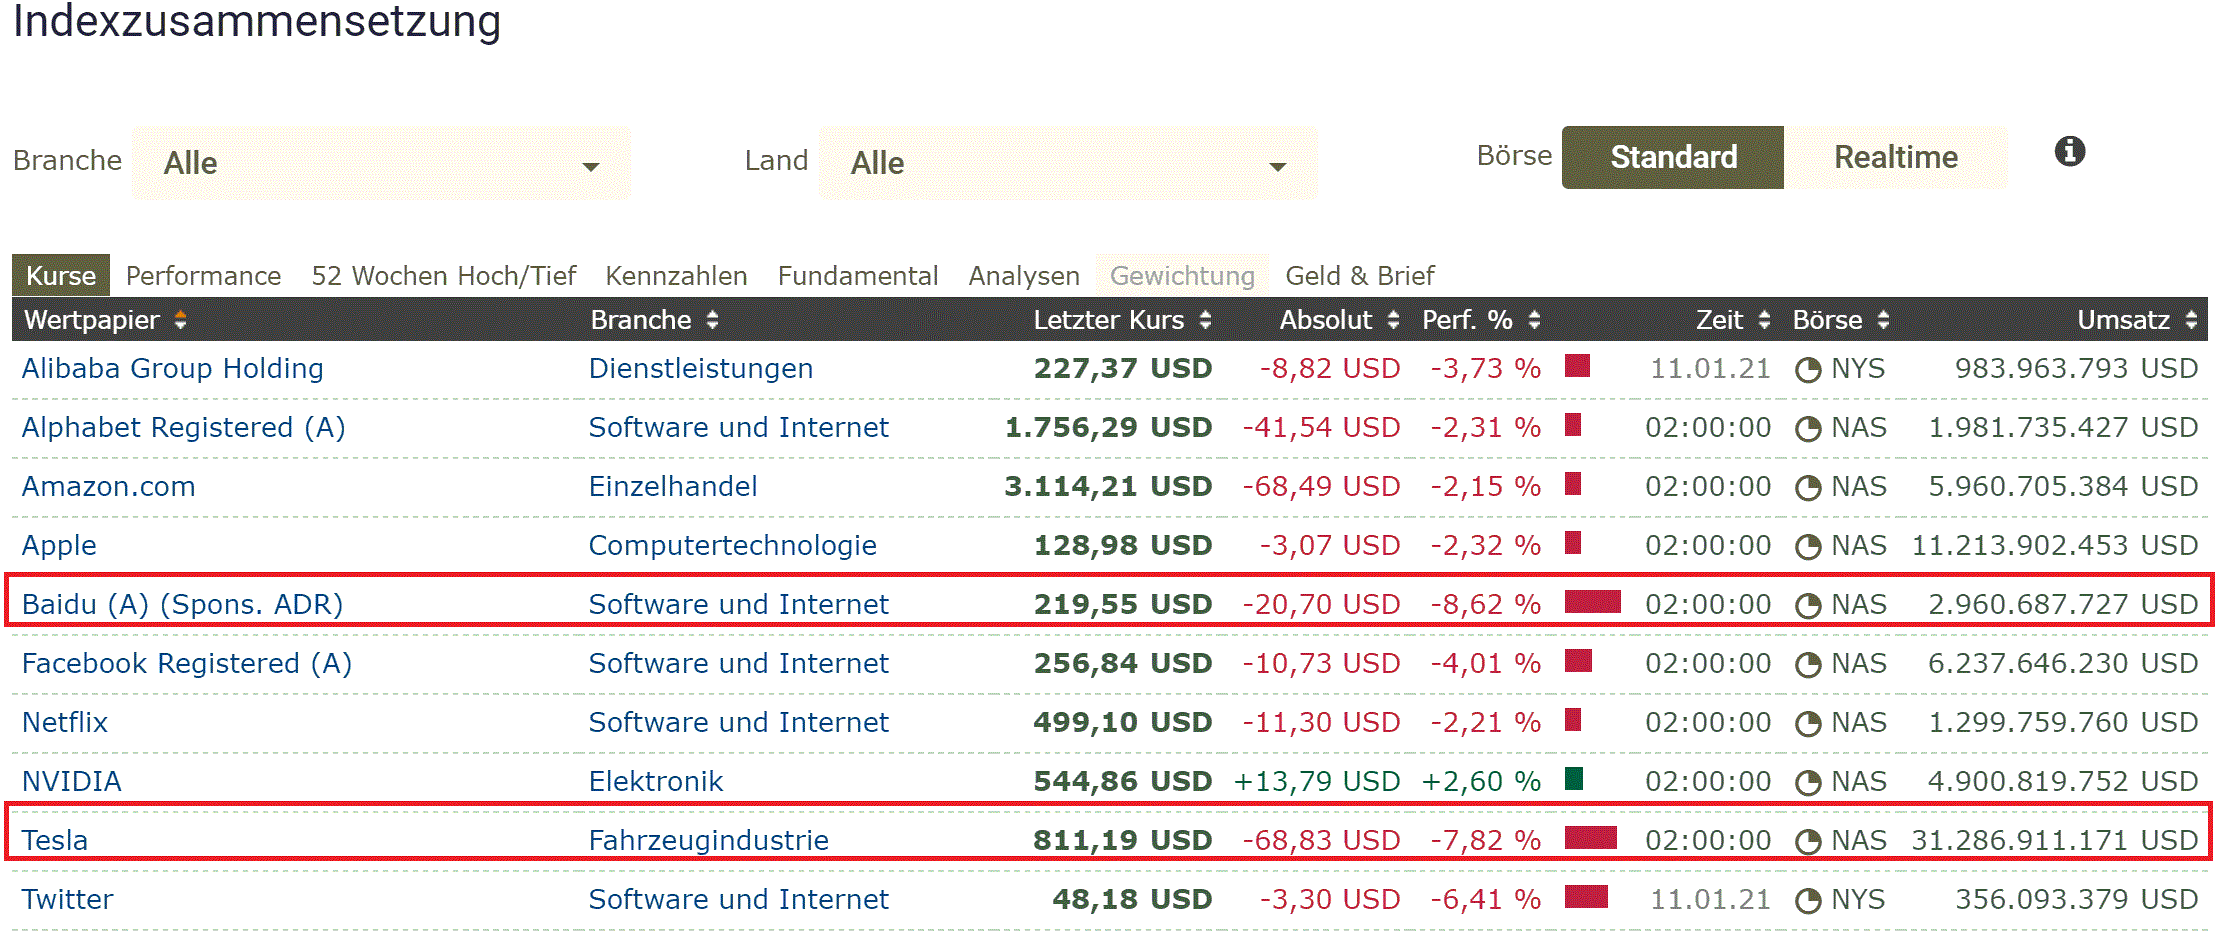Click Baidu's red performance bar

point(1592,602)
